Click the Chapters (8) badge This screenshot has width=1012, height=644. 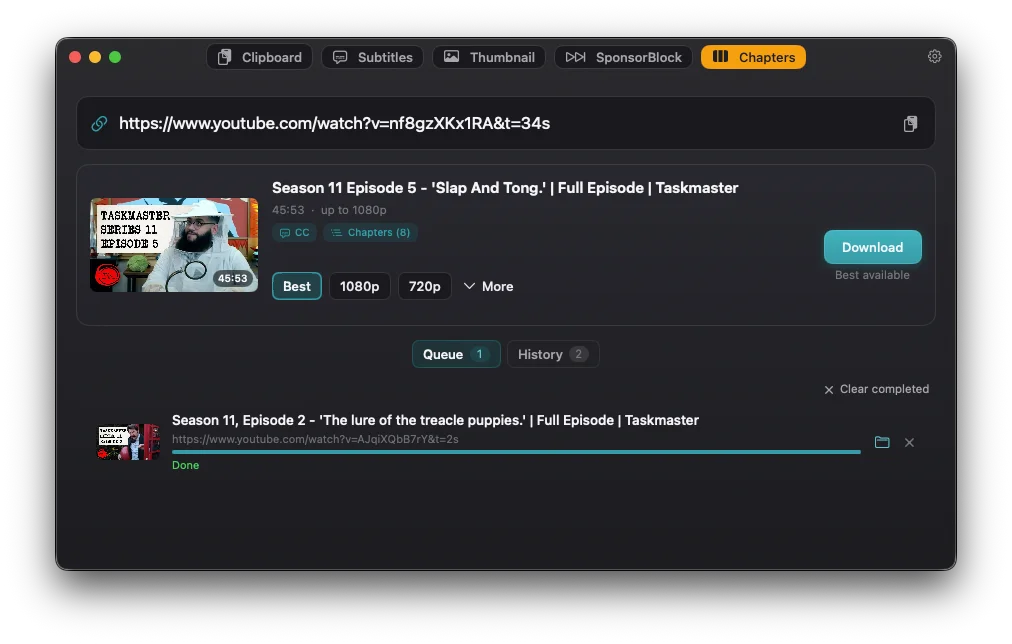[370, 232]
